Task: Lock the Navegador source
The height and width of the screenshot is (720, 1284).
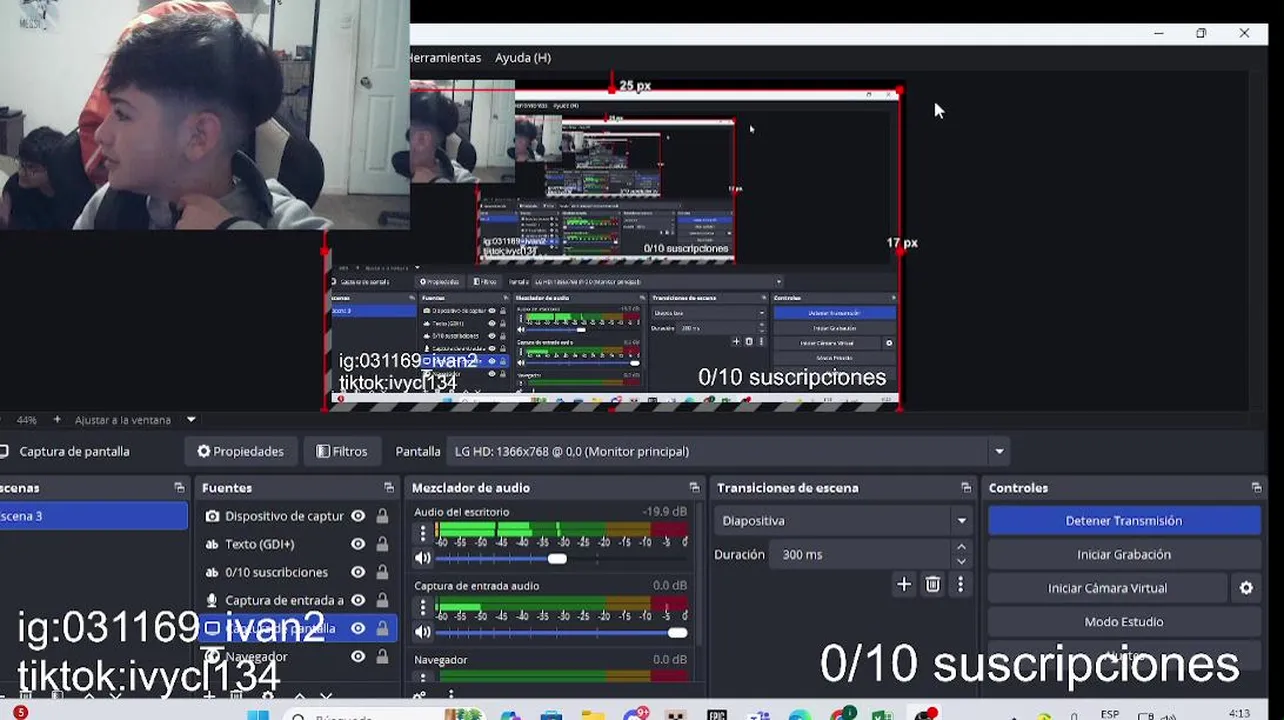Action: tap(382, 656)
